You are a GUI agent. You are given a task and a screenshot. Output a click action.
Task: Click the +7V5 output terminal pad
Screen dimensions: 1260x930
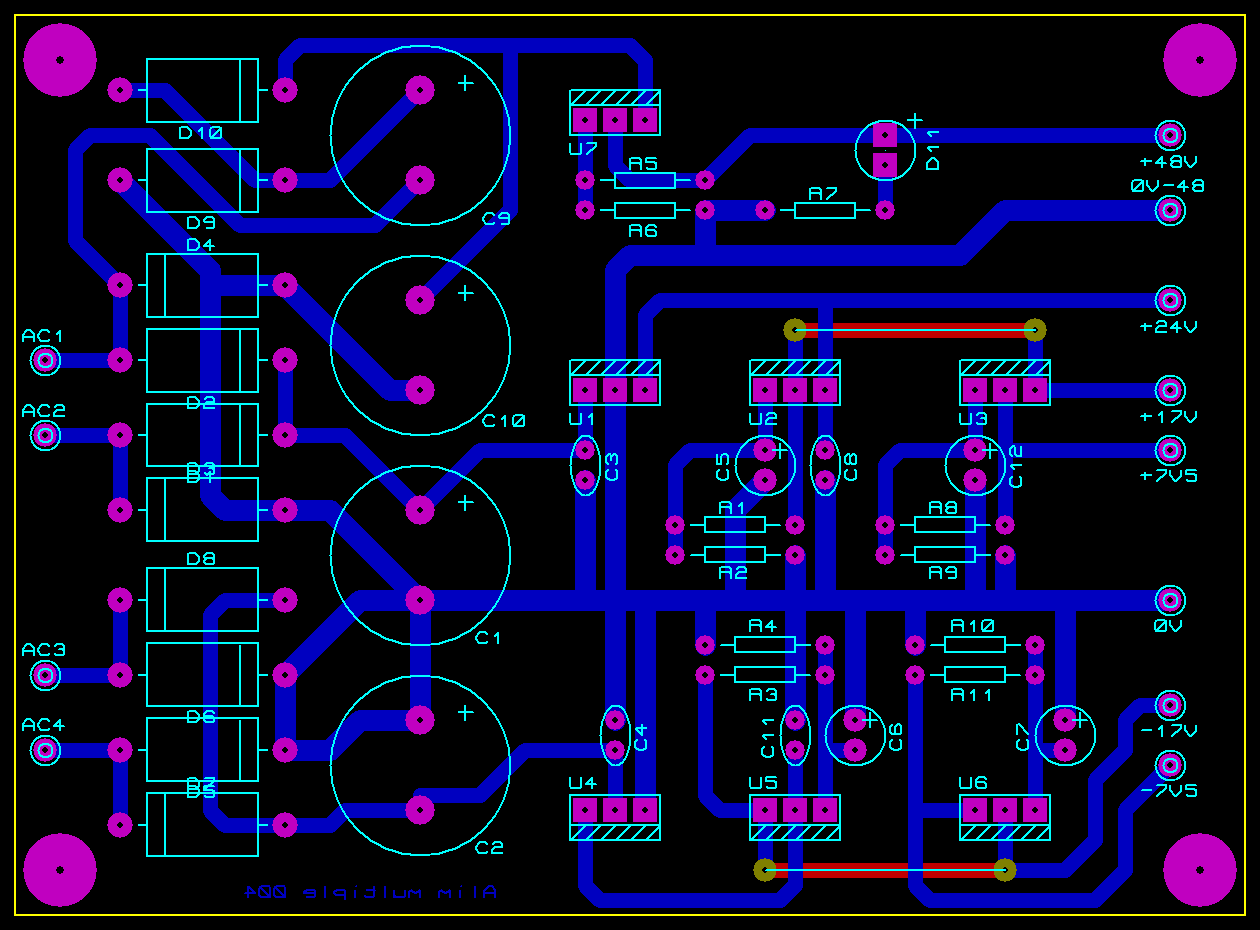(x=1170, y=450)
